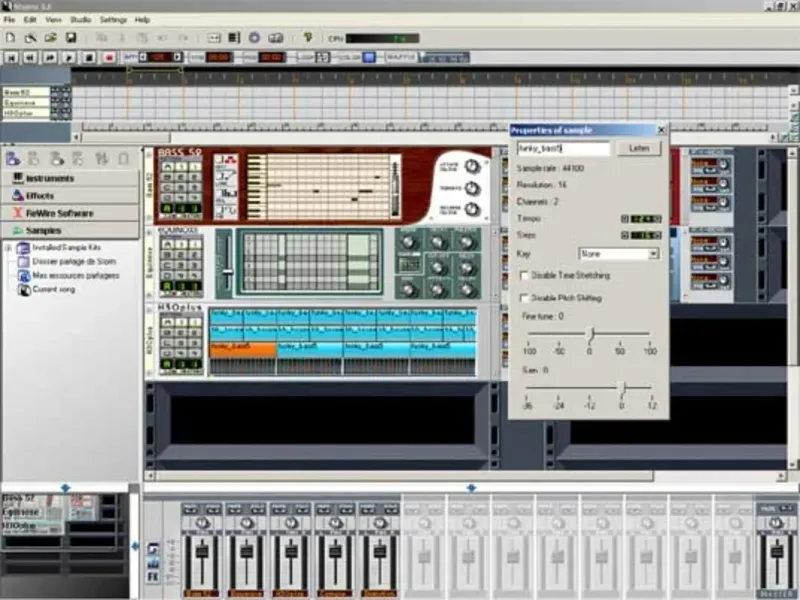
Task: Toggle the blue Color button in transport bar
Action: click(x=368, y=57)
